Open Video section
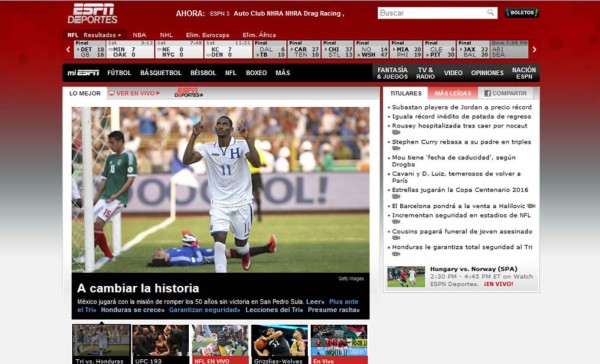The image size is (600, 364). click(x=453, y=73)
